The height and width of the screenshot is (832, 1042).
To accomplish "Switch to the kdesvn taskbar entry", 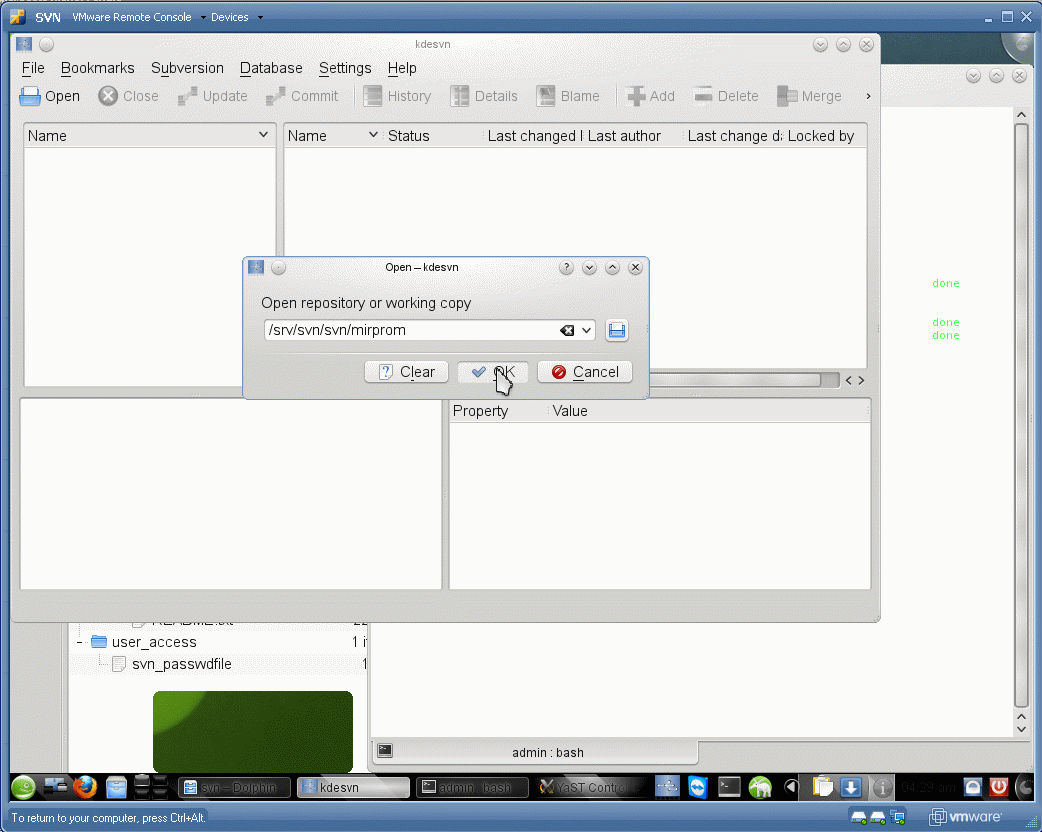I will (x=353, y=787).
